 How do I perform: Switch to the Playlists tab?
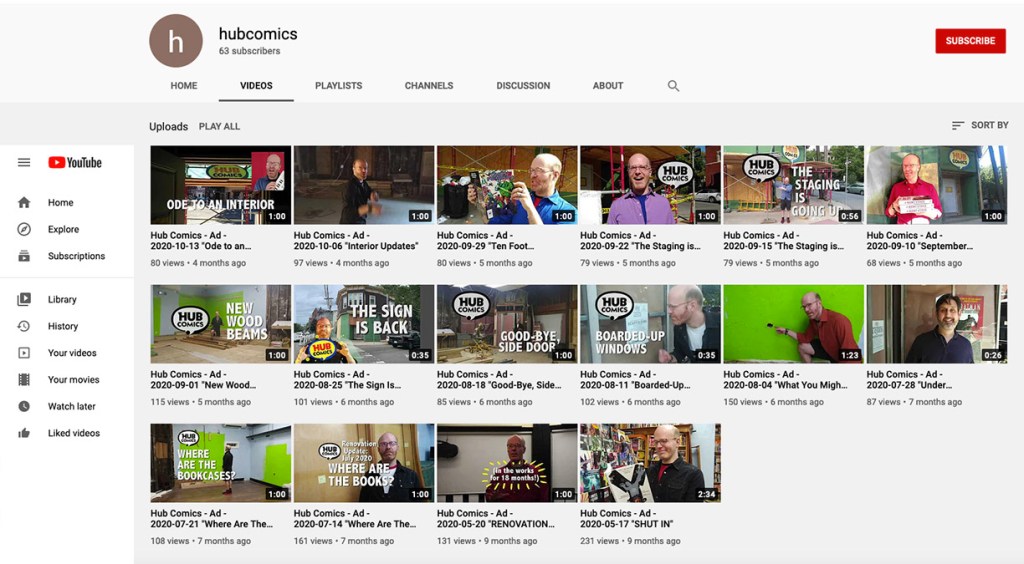[338, 86]
